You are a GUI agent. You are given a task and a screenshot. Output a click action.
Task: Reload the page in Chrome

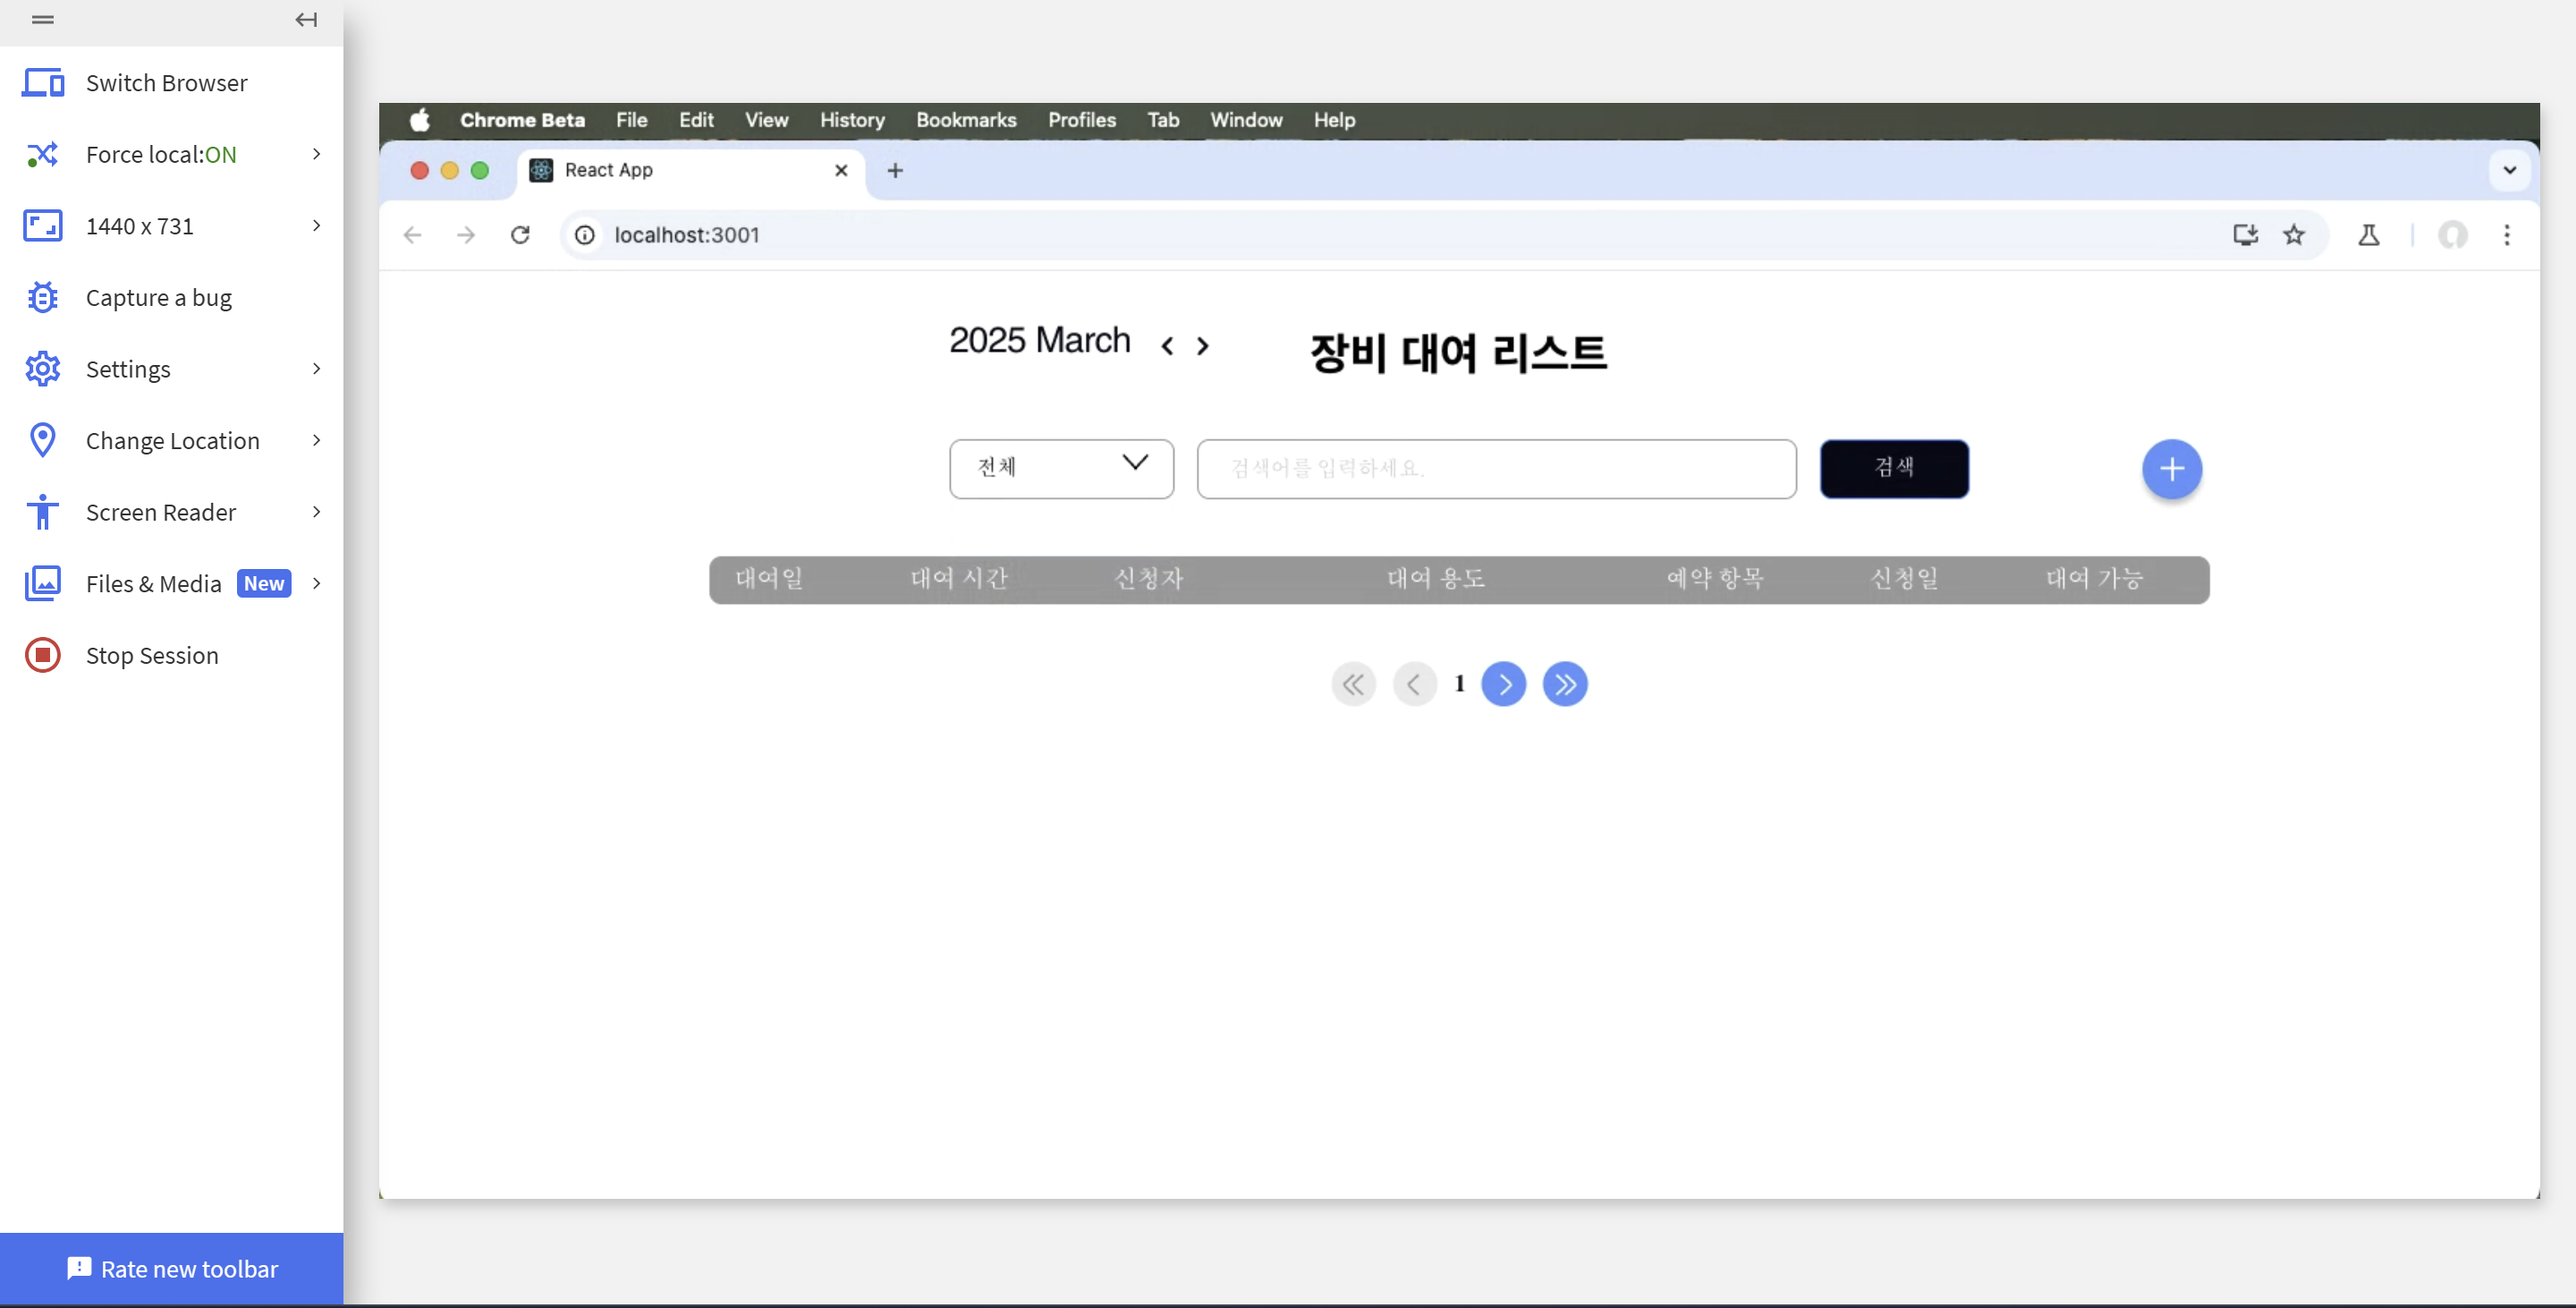tap(520, 235)
